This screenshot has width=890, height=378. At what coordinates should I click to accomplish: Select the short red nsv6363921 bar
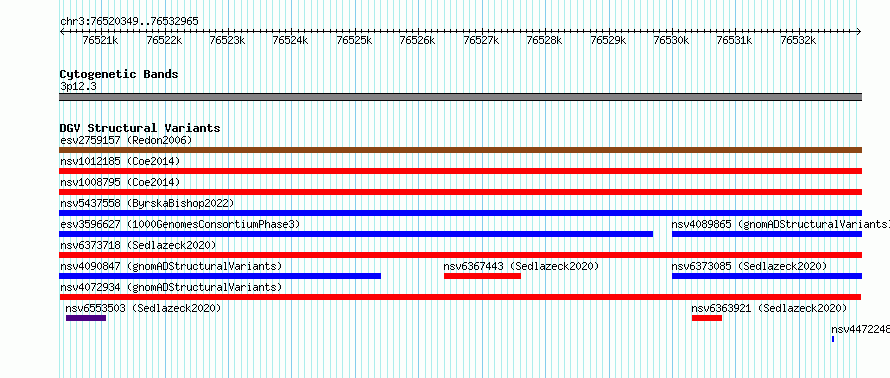pos(707,318)
